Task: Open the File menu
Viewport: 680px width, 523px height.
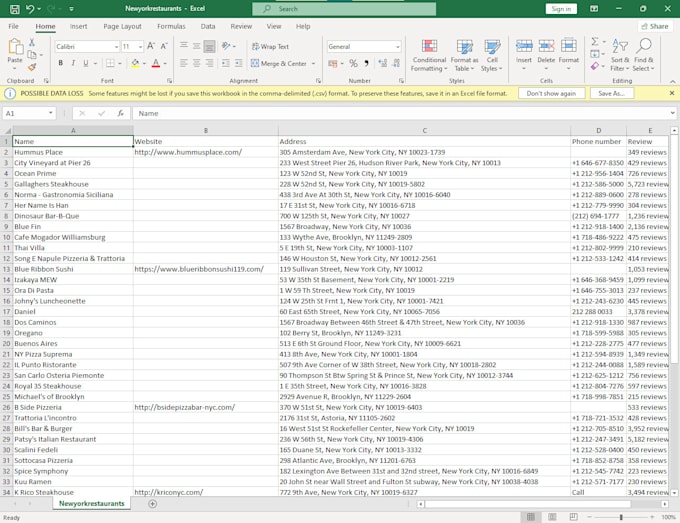Action: (13, 26)
